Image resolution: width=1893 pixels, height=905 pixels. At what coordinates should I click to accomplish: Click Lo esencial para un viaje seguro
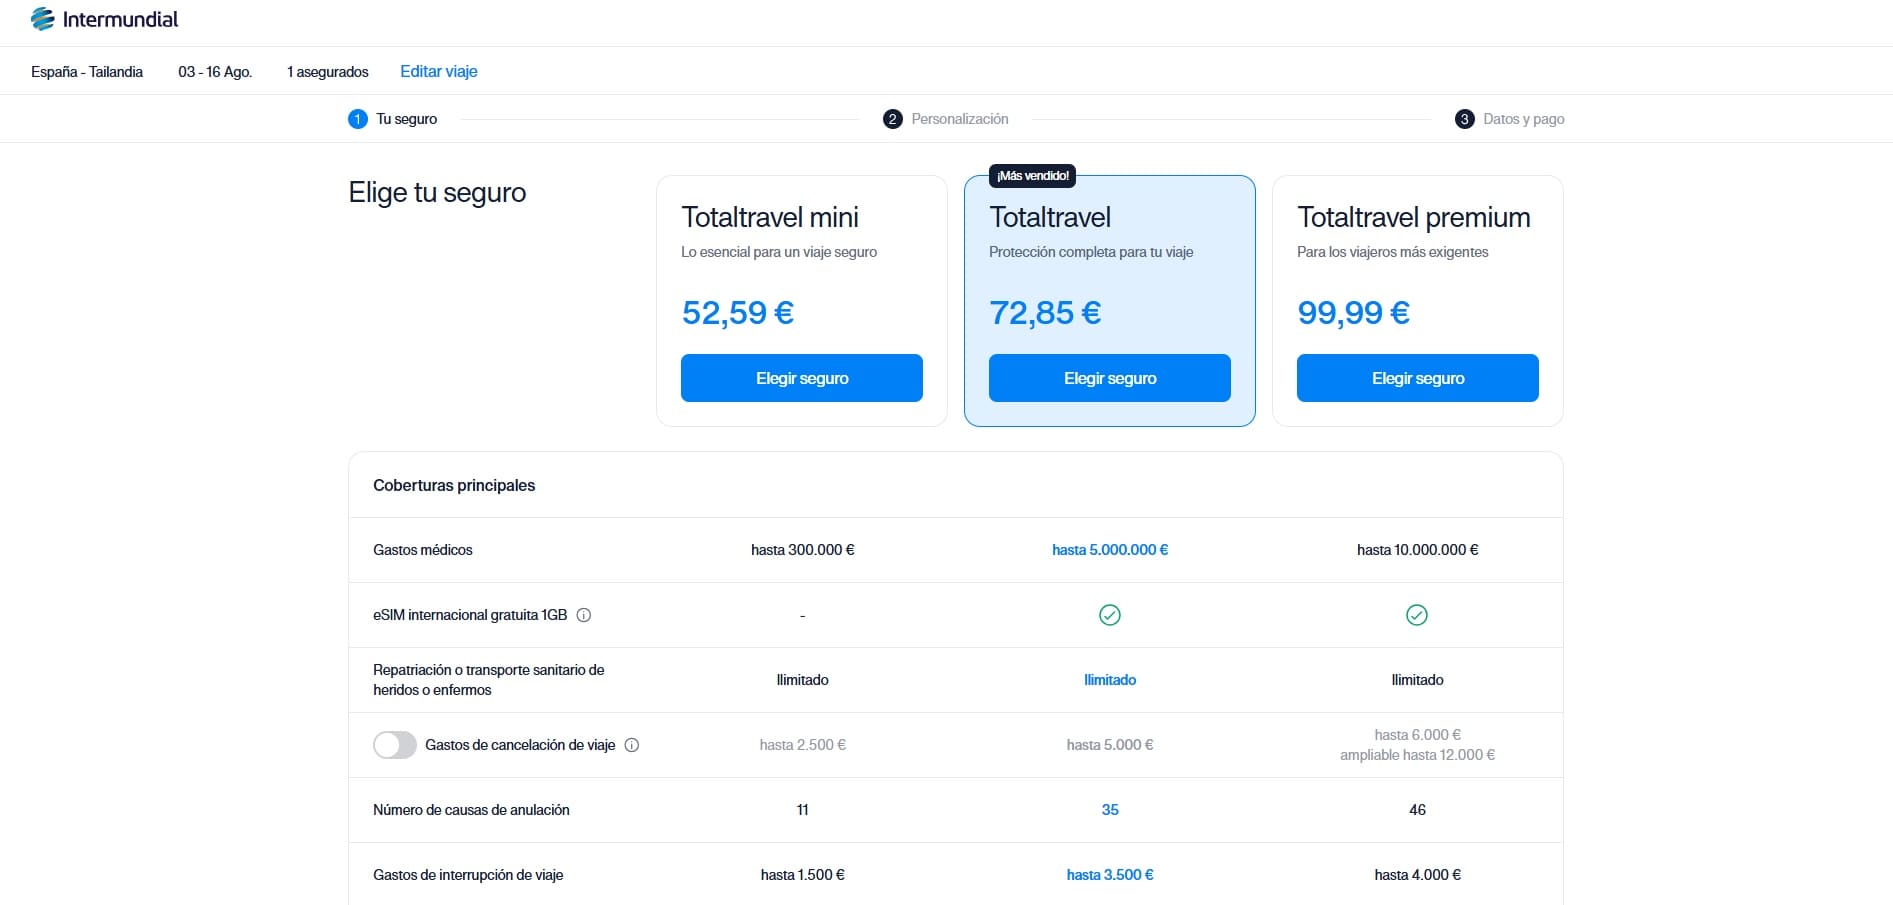click(779, 252)
